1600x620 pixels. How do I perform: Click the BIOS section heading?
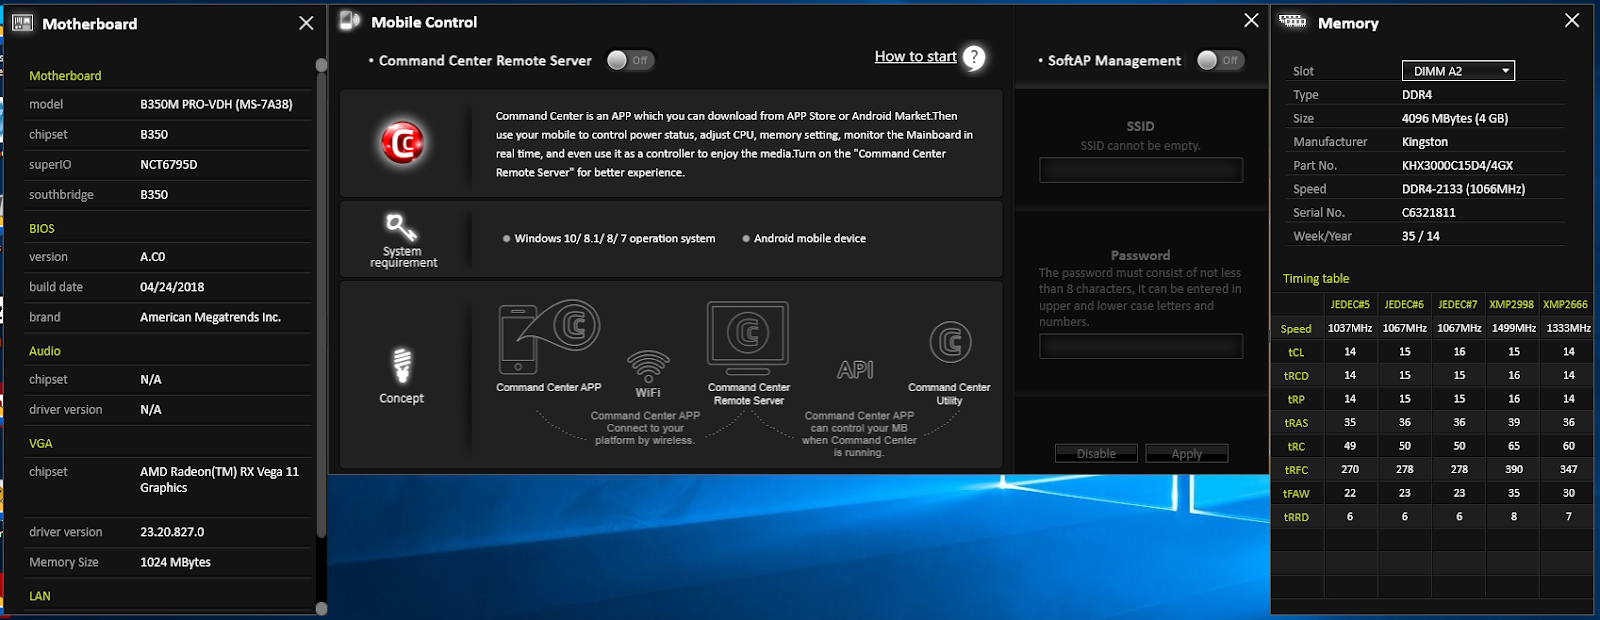coord(42,229)
